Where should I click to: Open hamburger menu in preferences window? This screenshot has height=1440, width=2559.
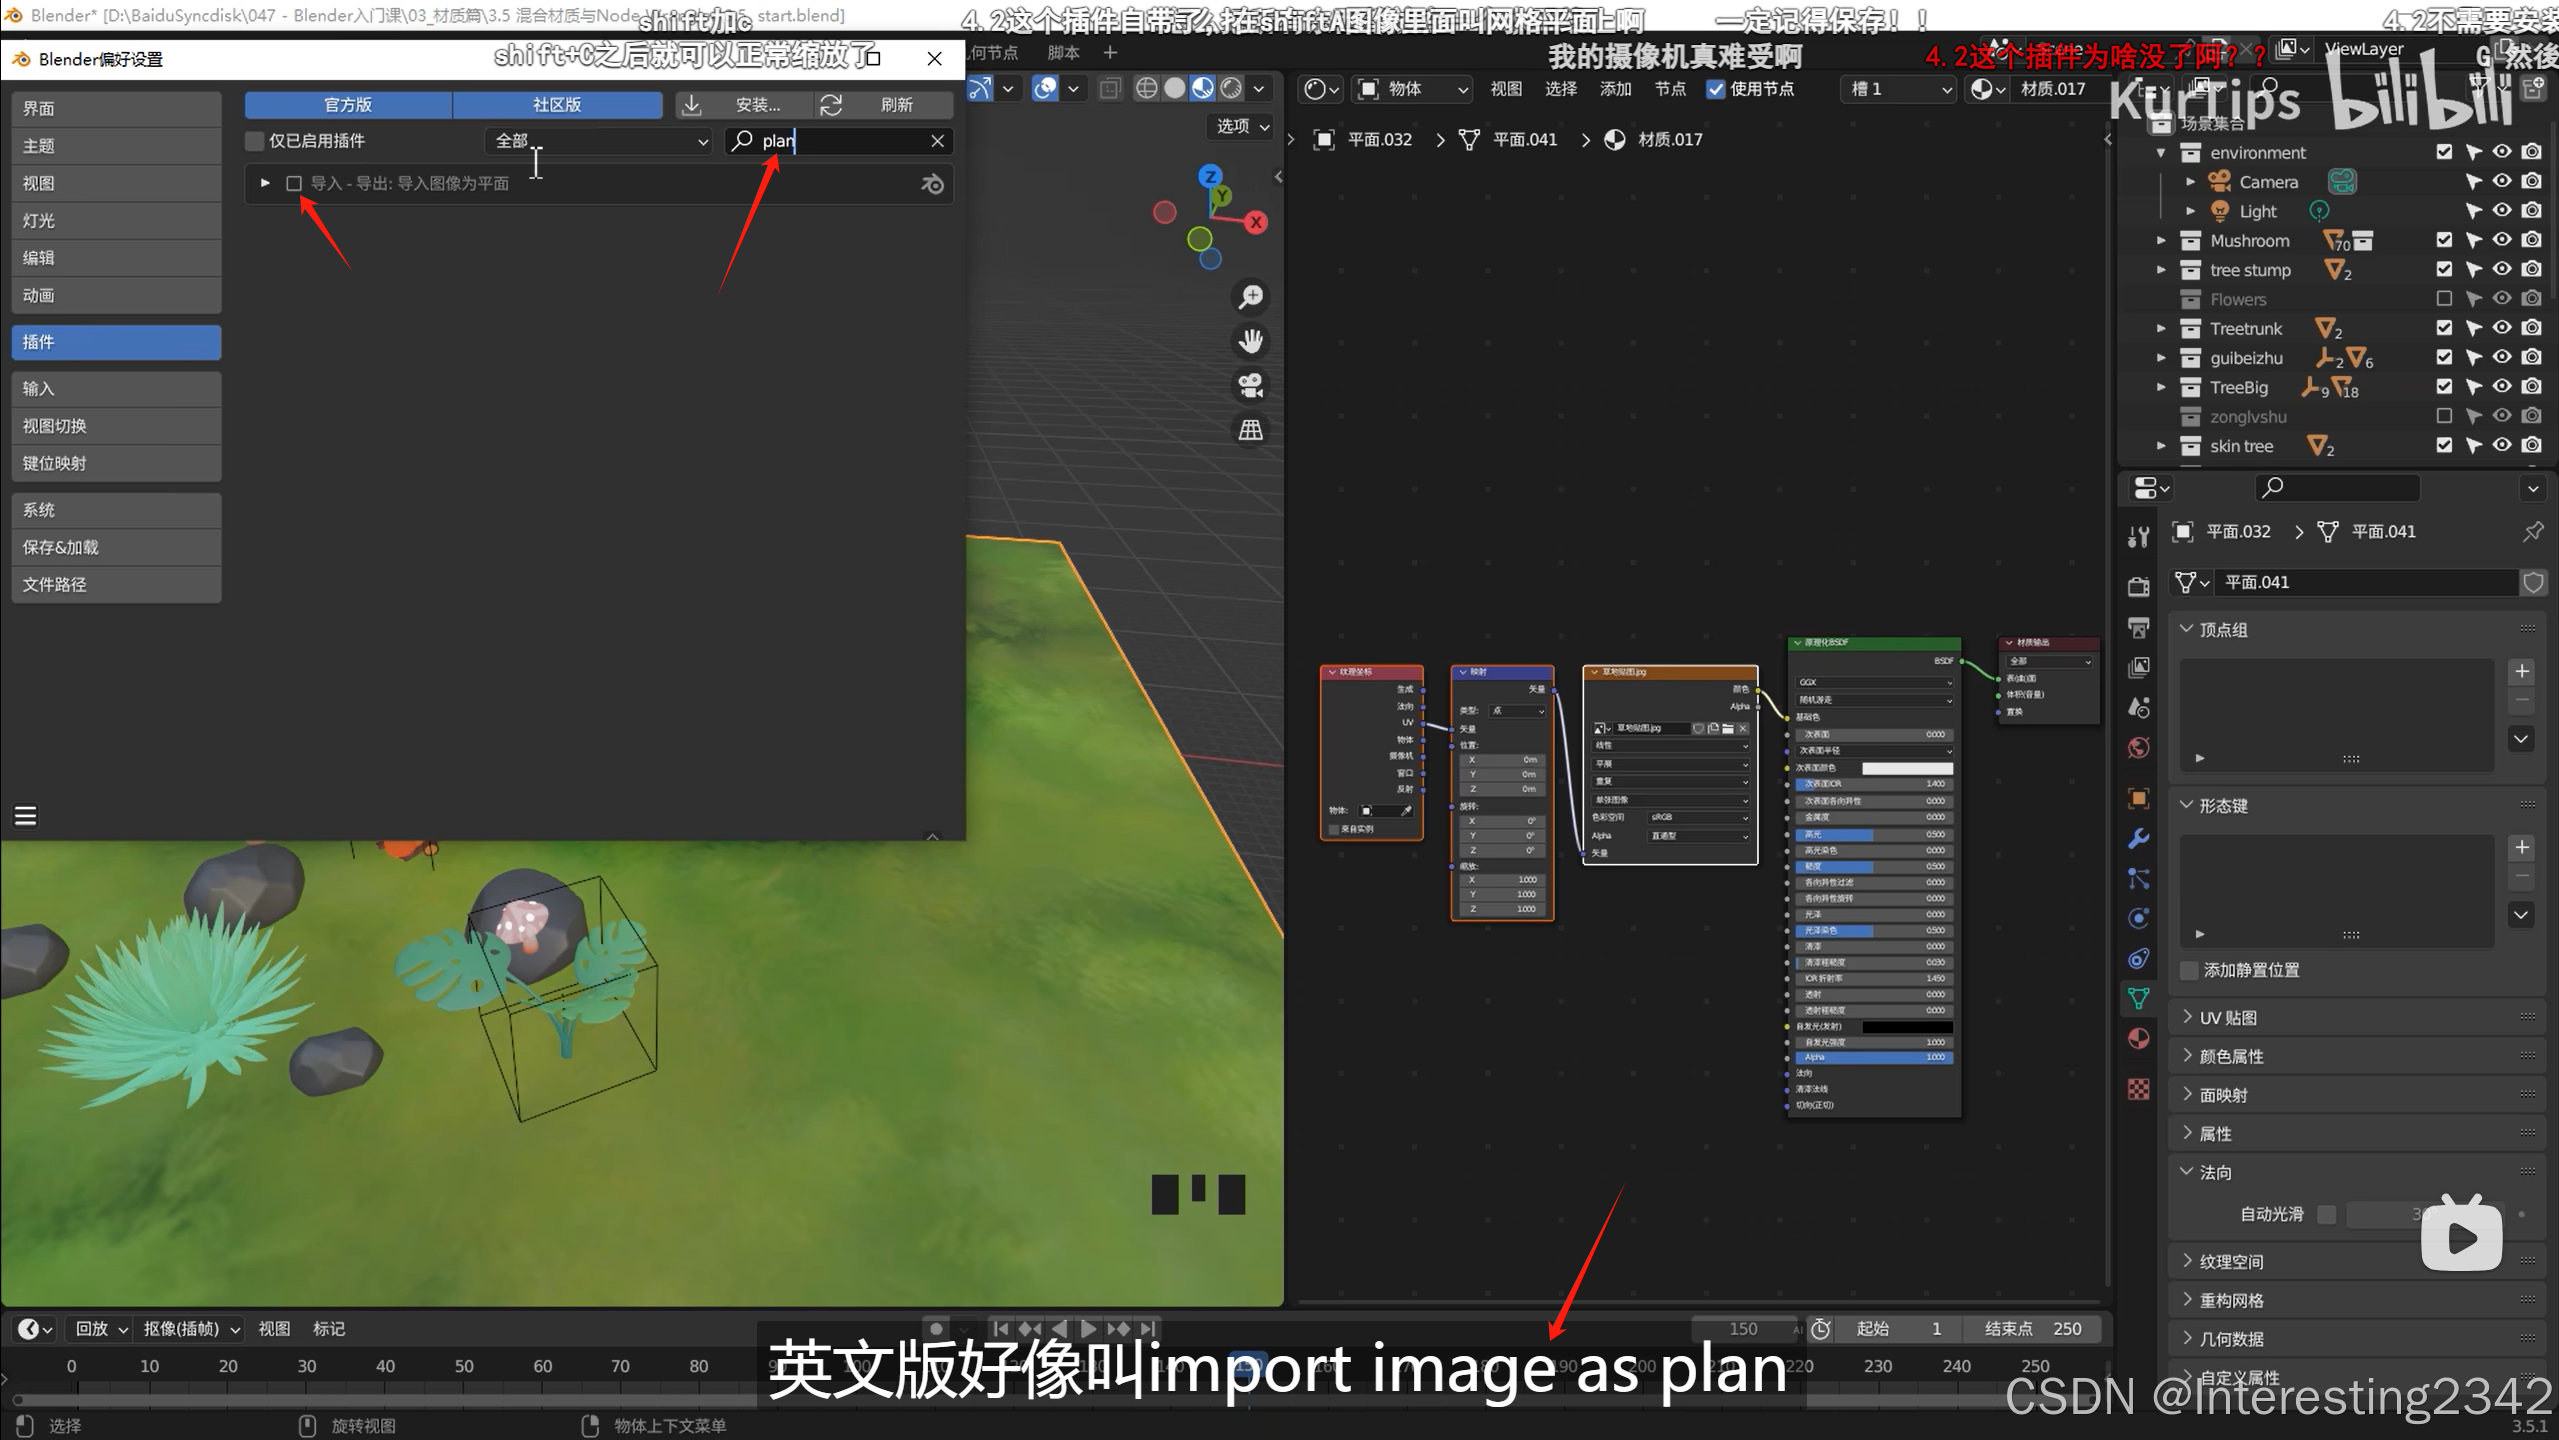26,816
